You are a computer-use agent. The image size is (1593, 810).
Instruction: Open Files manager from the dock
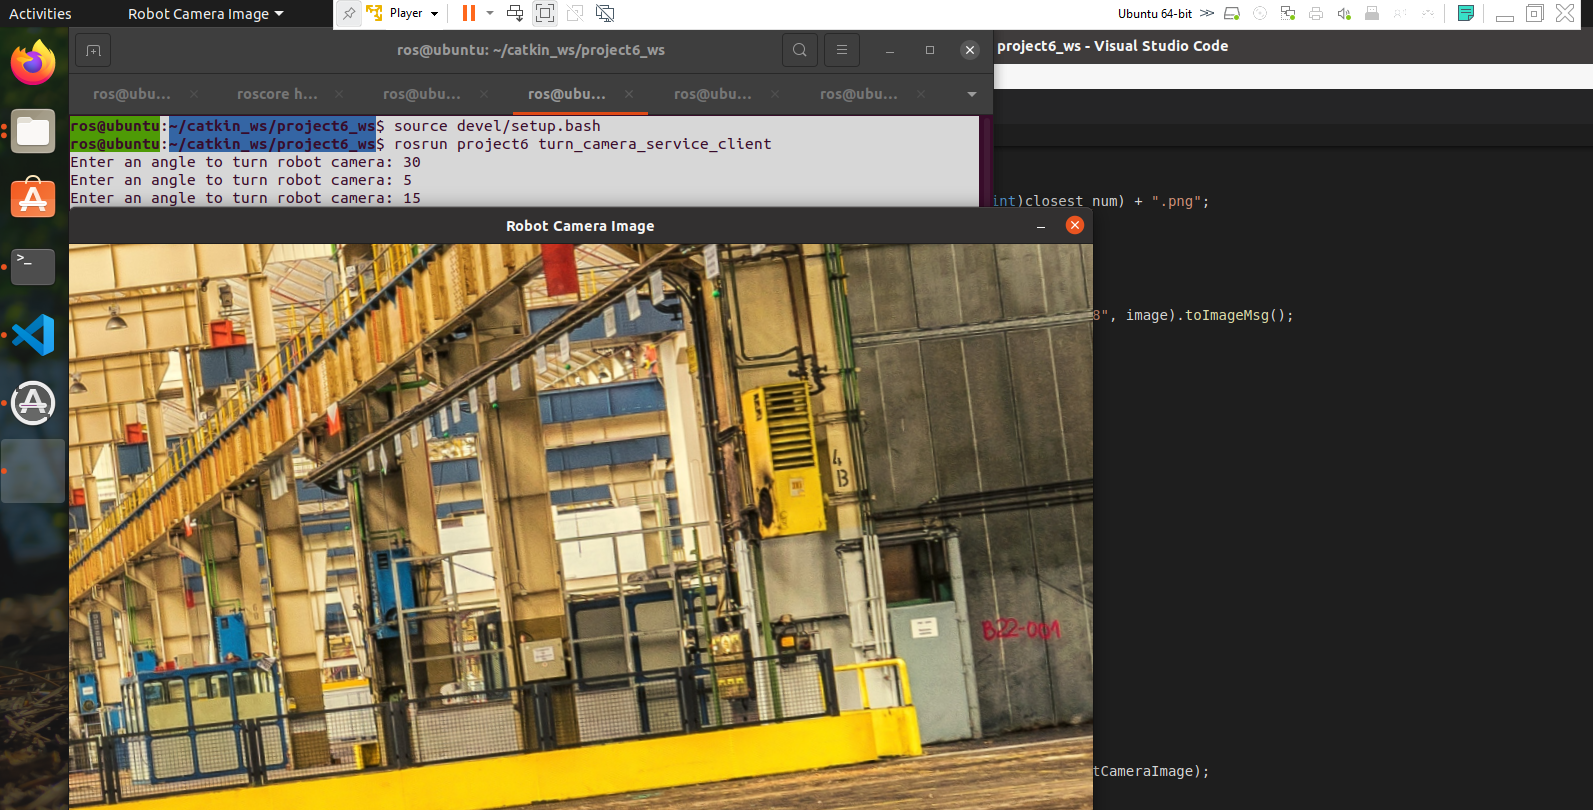33,131
